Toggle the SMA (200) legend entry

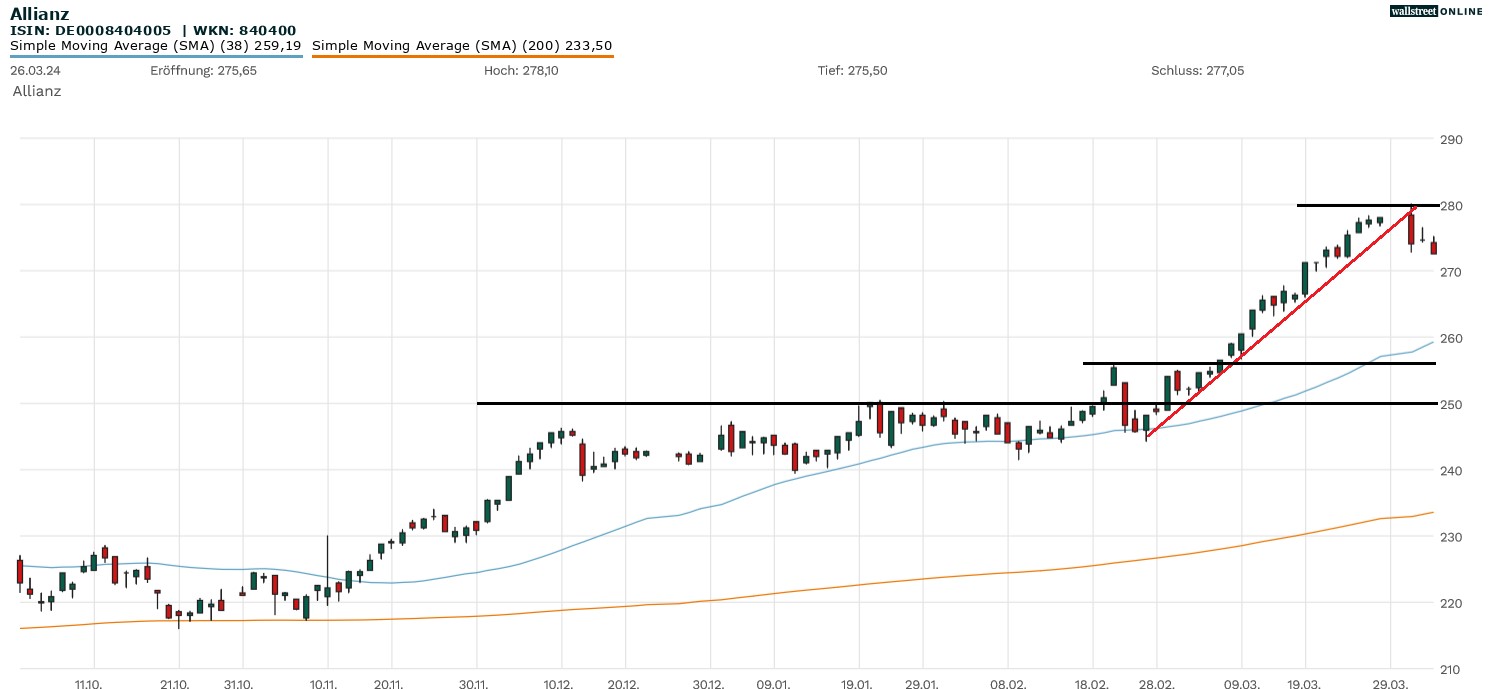click(462, 45)
